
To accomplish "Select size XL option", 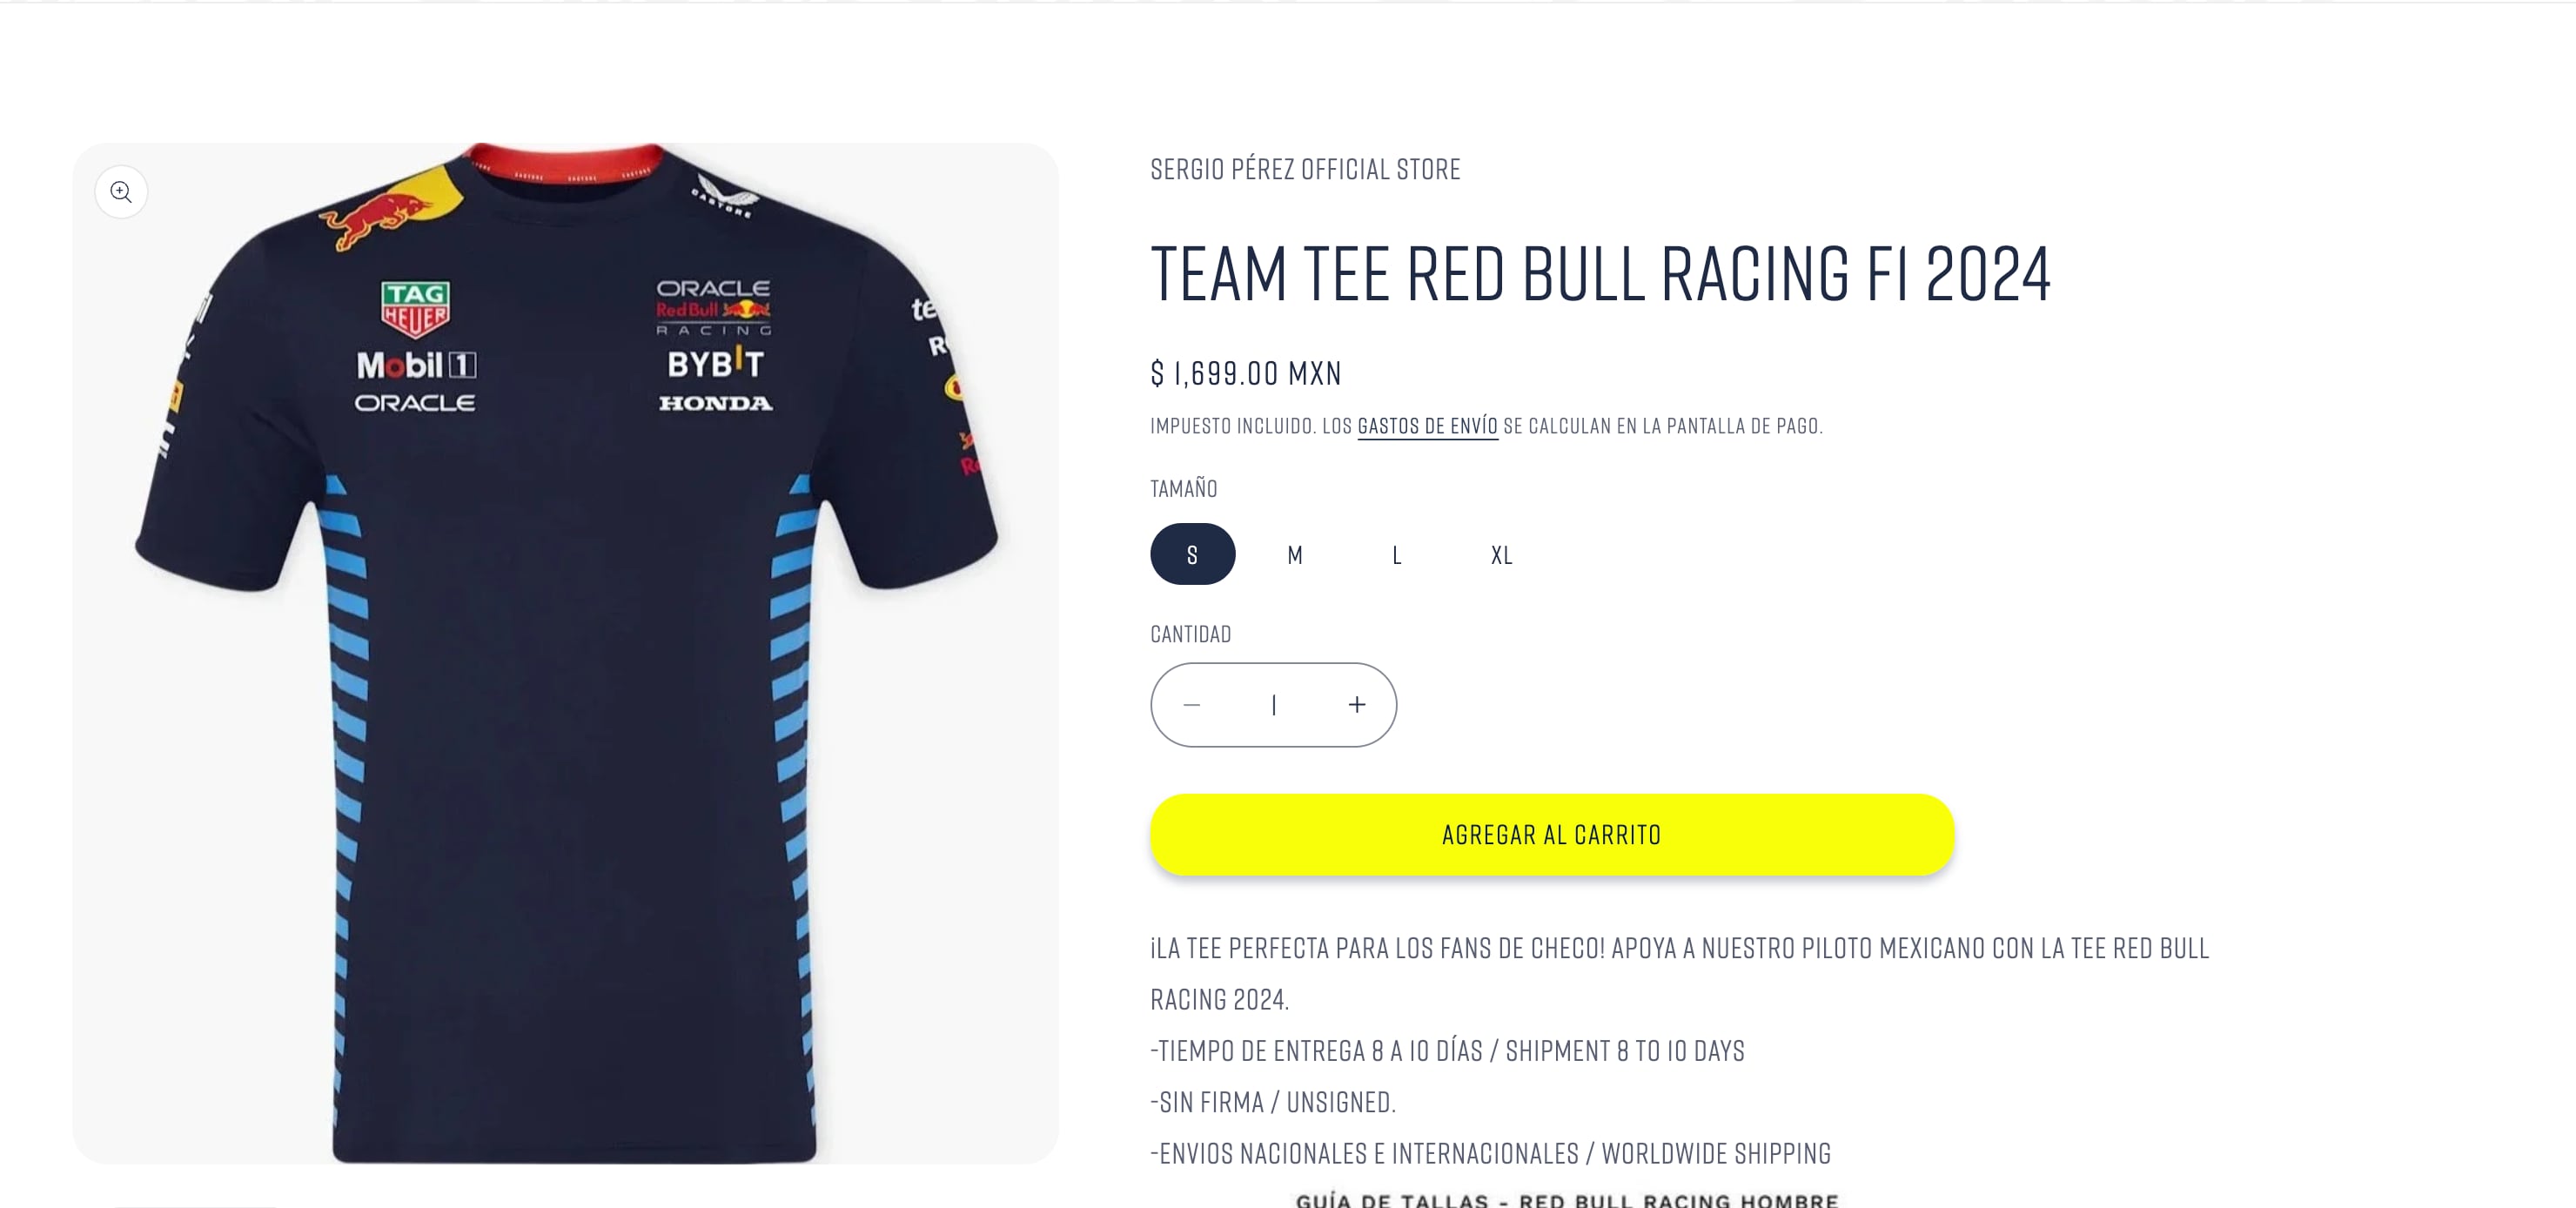I will pyautogui.click(x=1501, y=554).
